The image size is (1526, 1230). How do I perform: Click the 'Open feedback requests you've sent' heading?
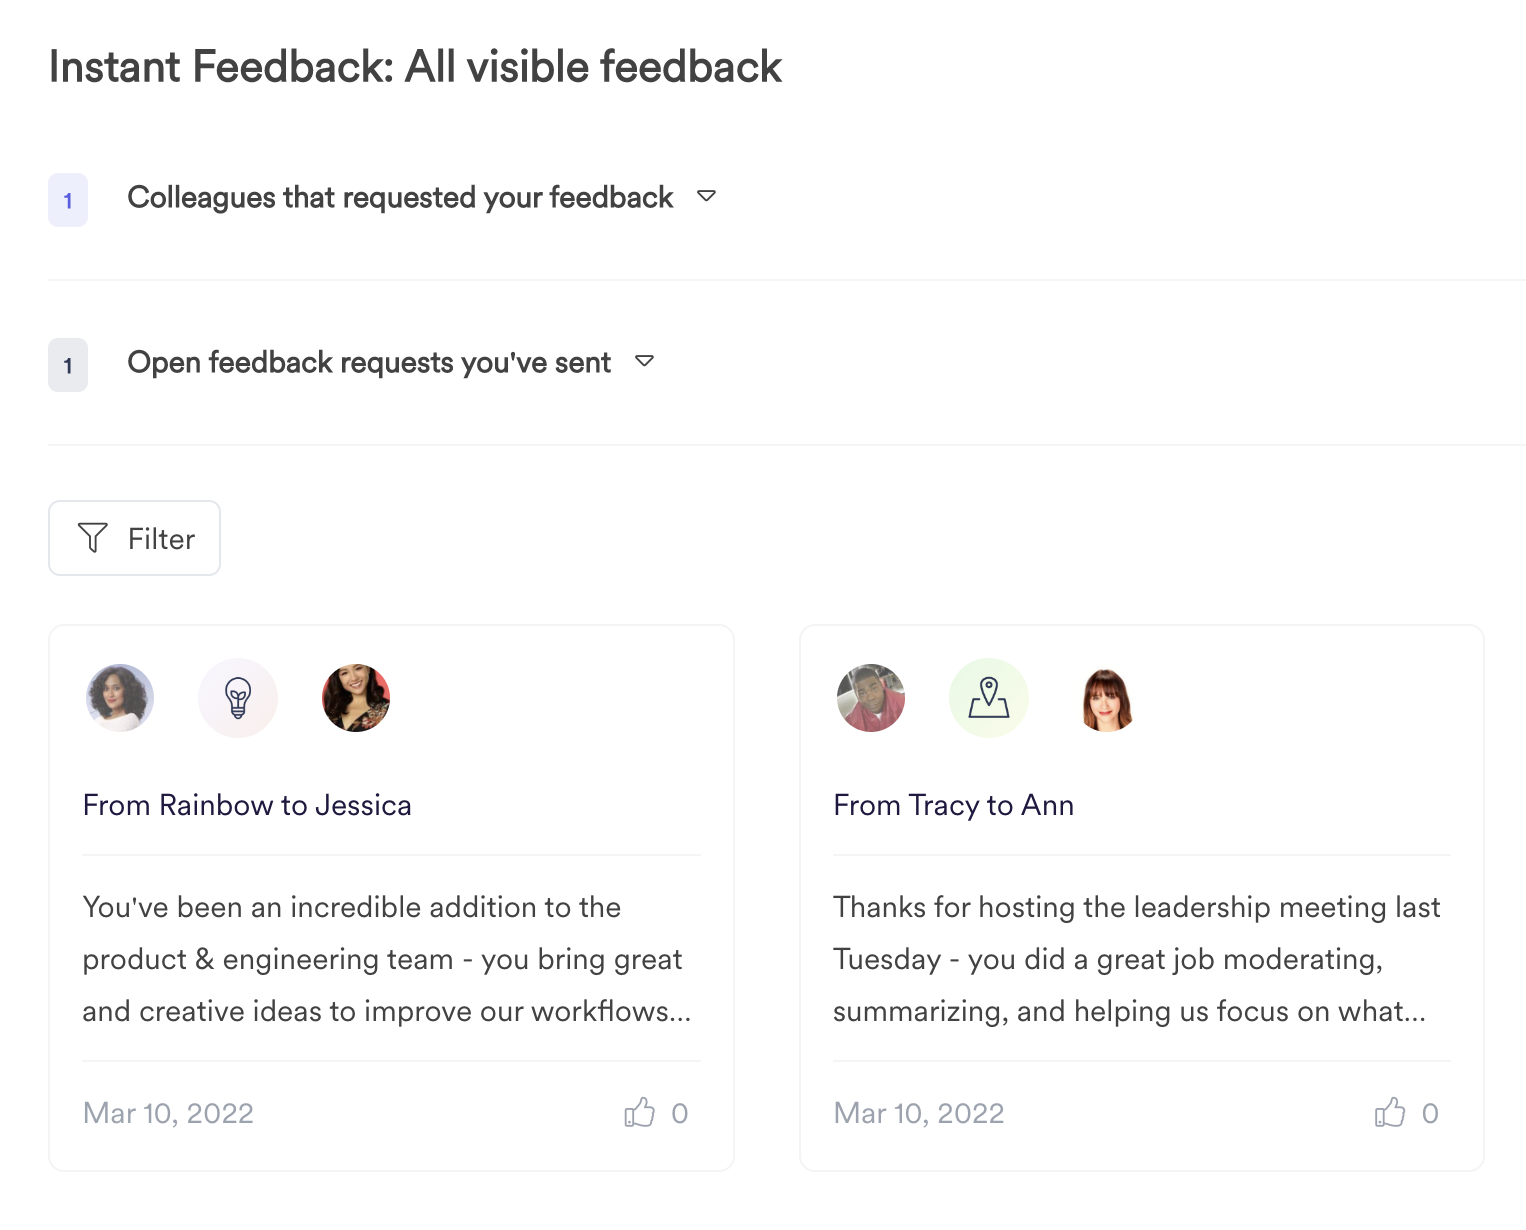(369, 363)
